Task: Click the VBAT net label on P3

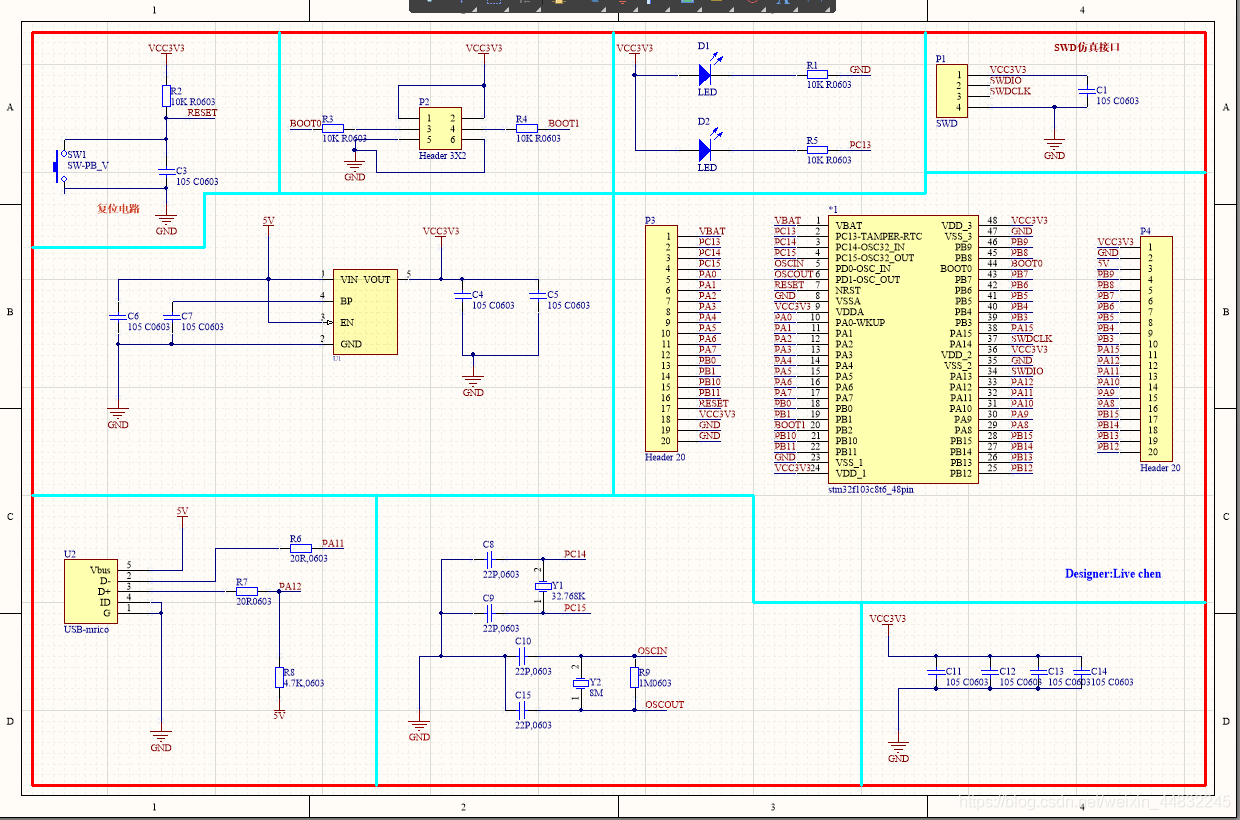Action: [x=711, y=231]
